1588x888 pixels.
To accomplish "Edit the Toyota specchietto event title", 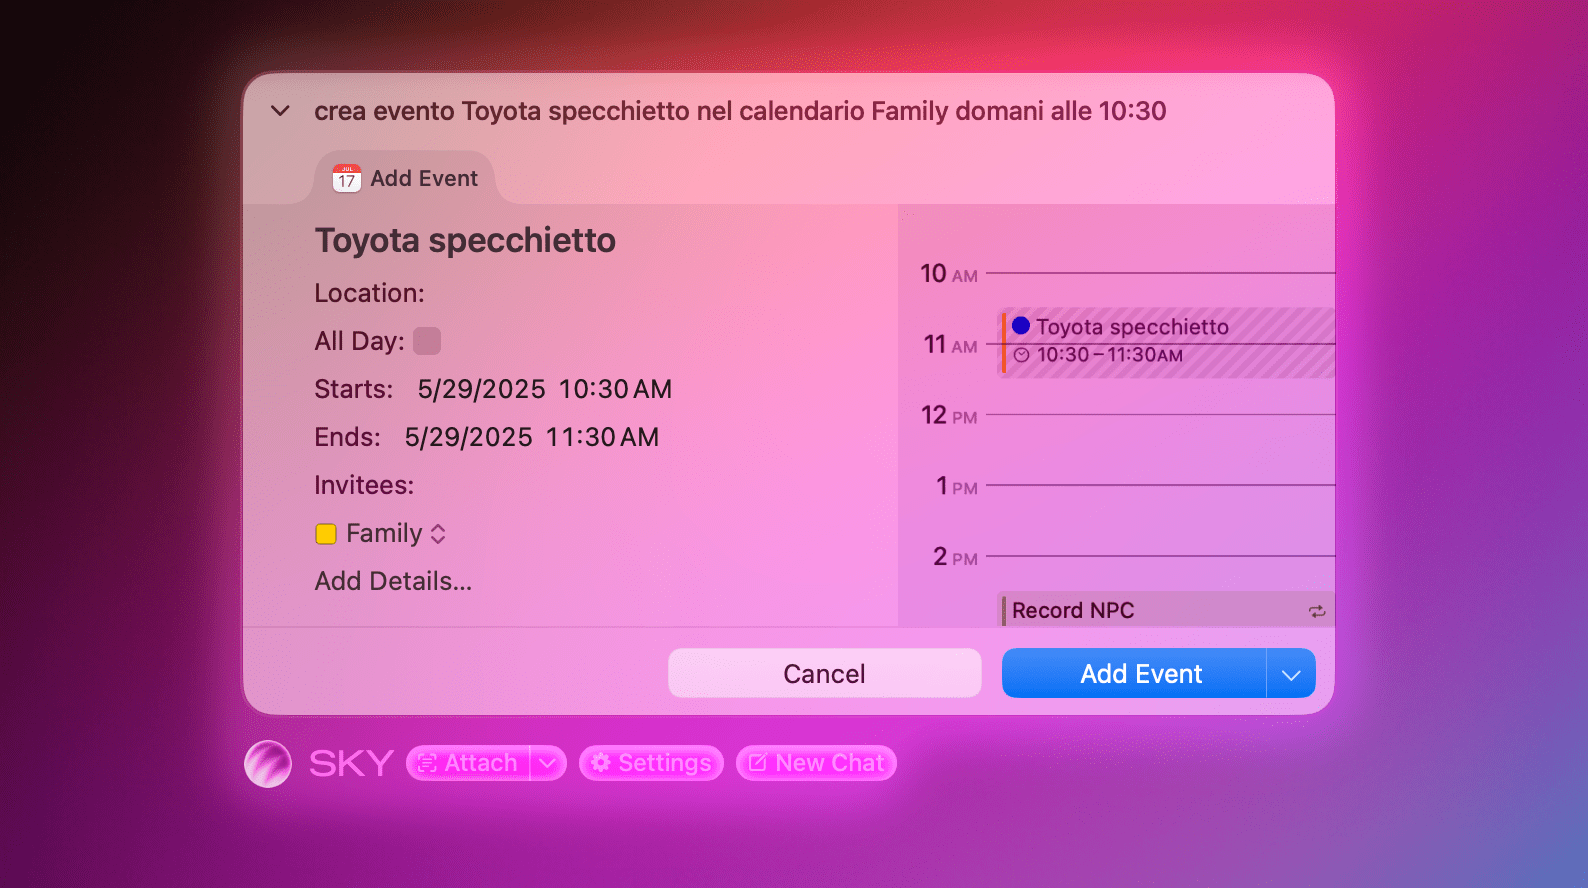I will pos(465,241).
